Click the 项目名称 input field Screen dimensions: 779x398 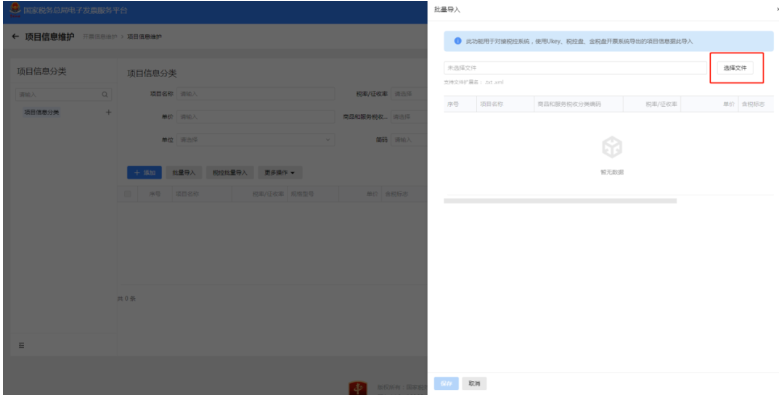(x=255, y=94)
